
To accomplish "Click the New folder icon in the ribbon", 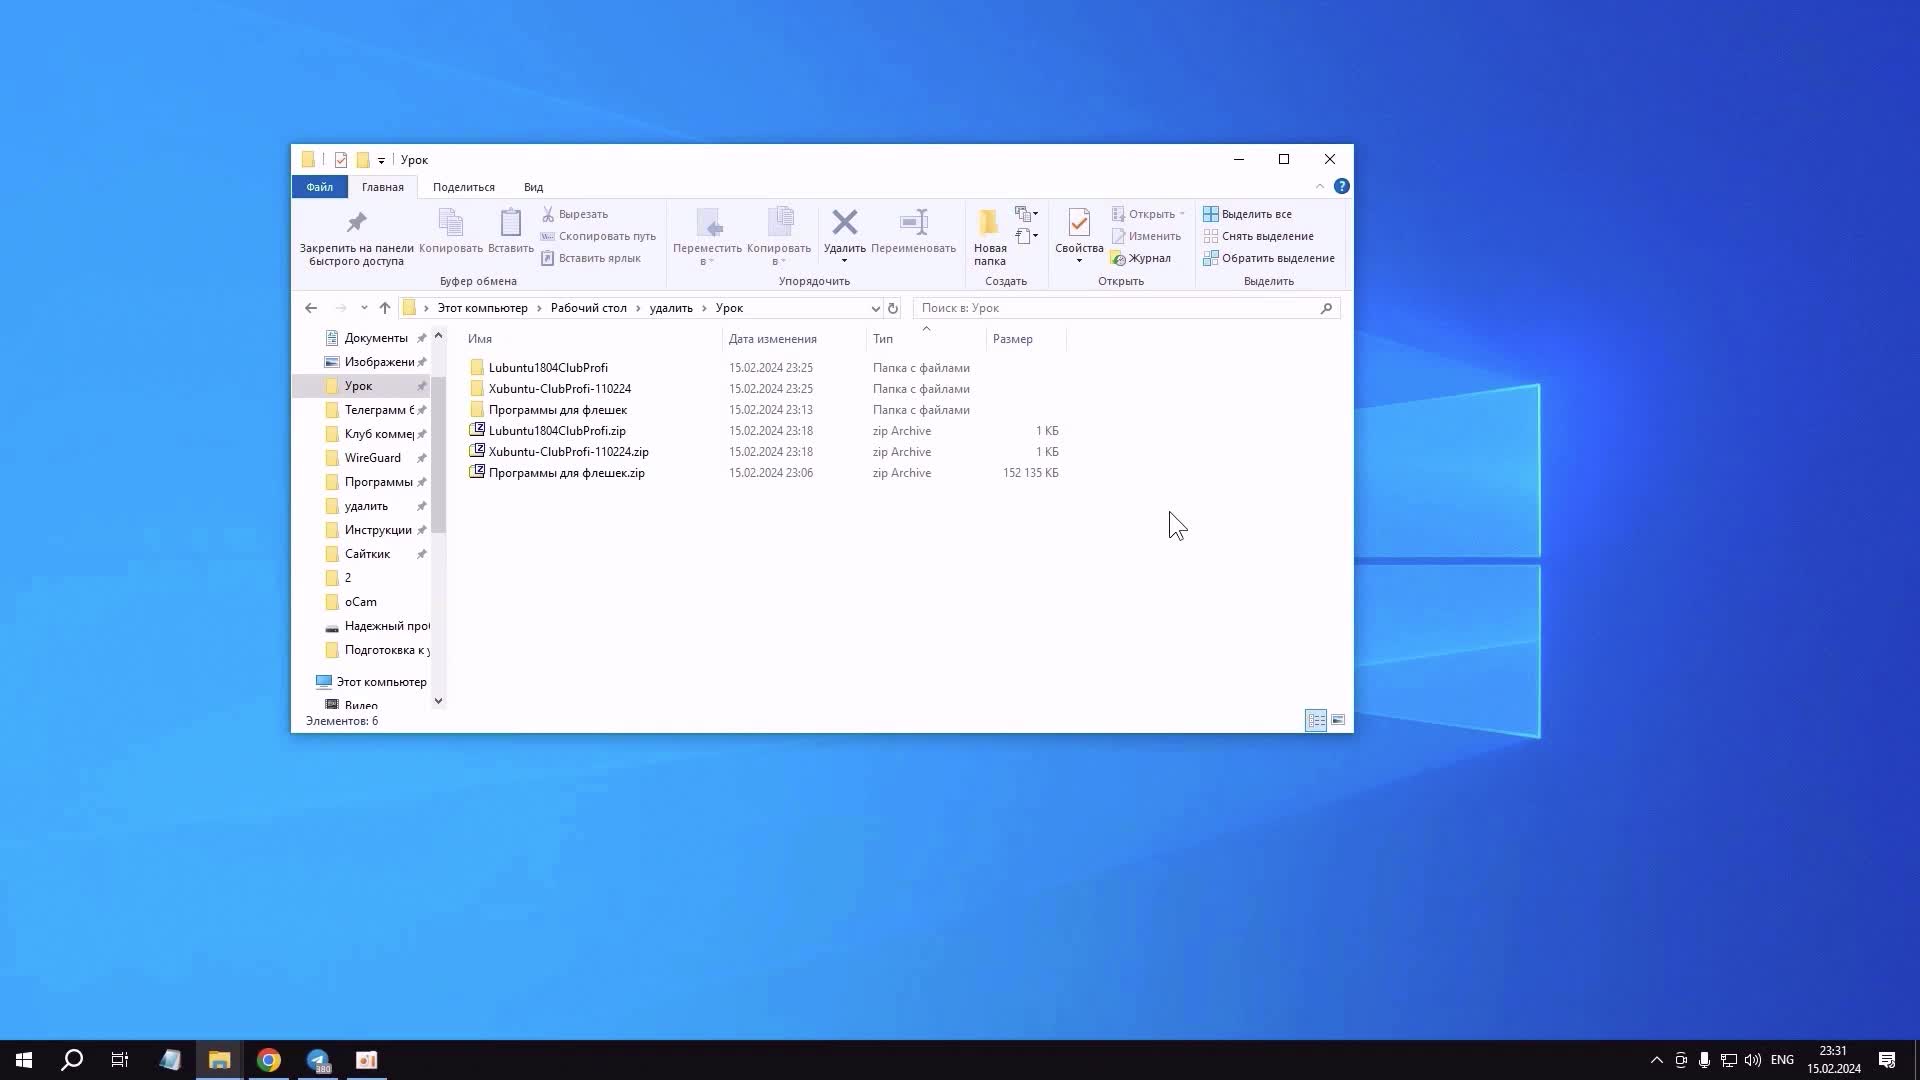I will (x=989, y=223).
